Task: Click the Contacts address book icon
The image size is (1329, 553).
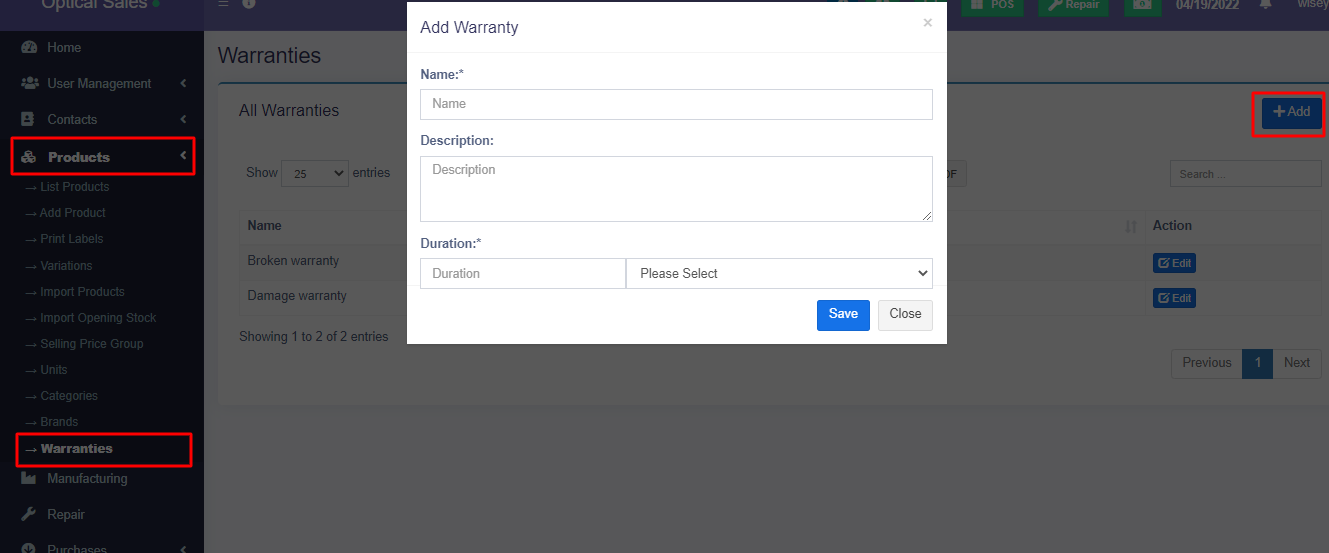Action: [x=29, y=120]
